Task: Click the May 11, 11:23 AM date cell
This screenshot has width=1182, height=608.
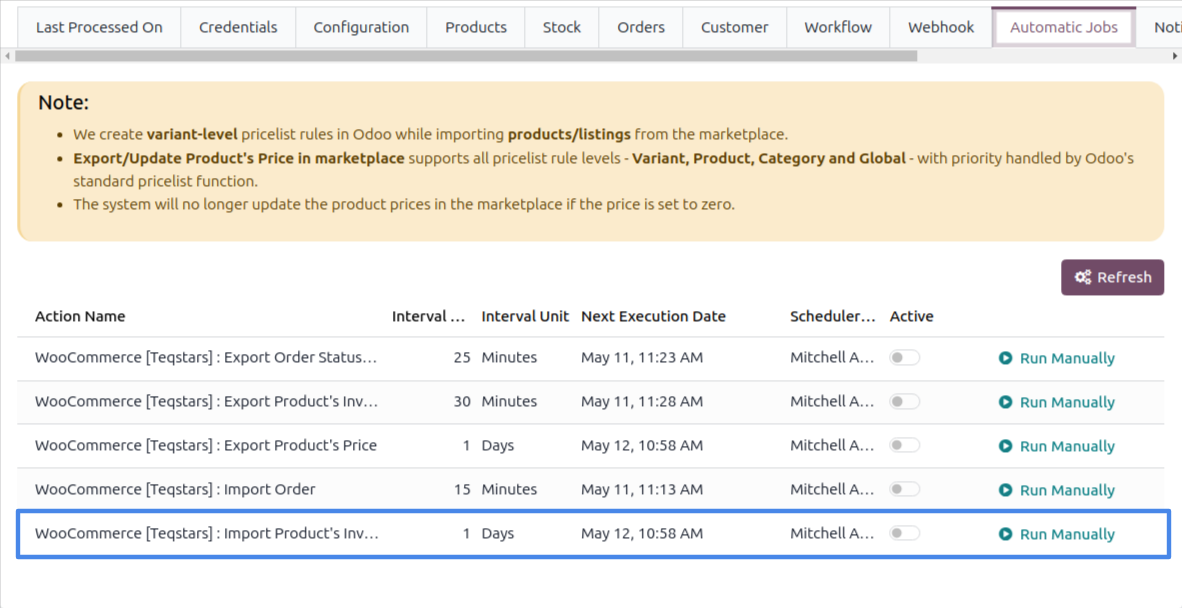Action: [x=642, y=357]
